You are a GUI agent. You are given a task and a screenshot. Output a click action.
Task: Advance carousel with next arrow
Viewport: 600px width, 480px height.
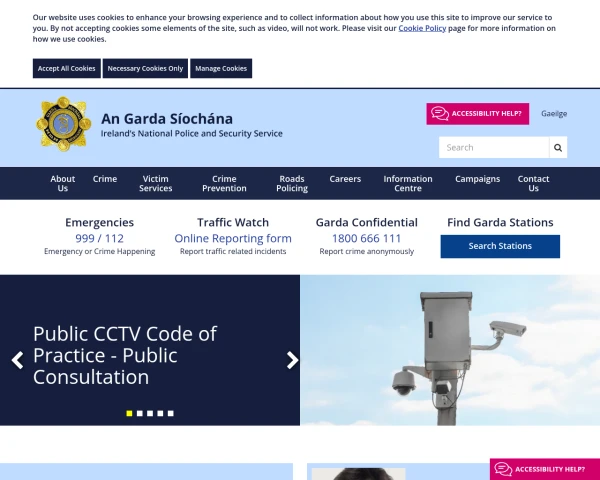292,360
